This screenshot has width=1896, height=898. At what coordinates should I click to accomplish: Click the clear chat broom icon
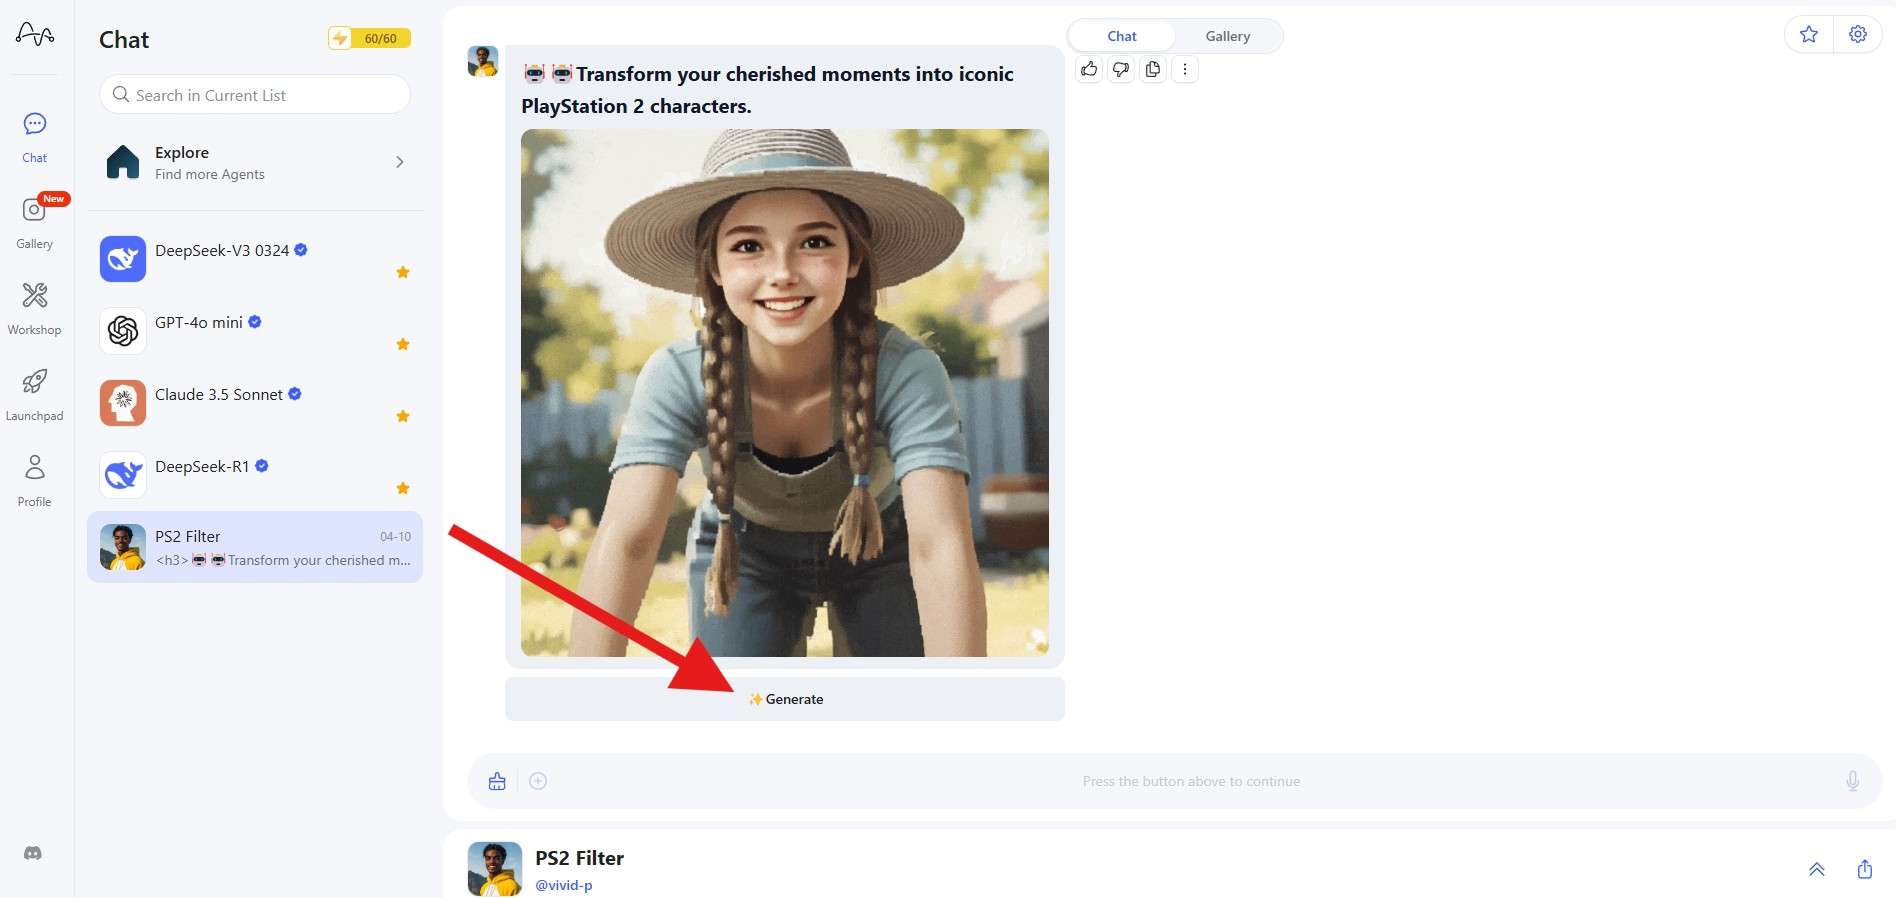click(x=497, y=781)
